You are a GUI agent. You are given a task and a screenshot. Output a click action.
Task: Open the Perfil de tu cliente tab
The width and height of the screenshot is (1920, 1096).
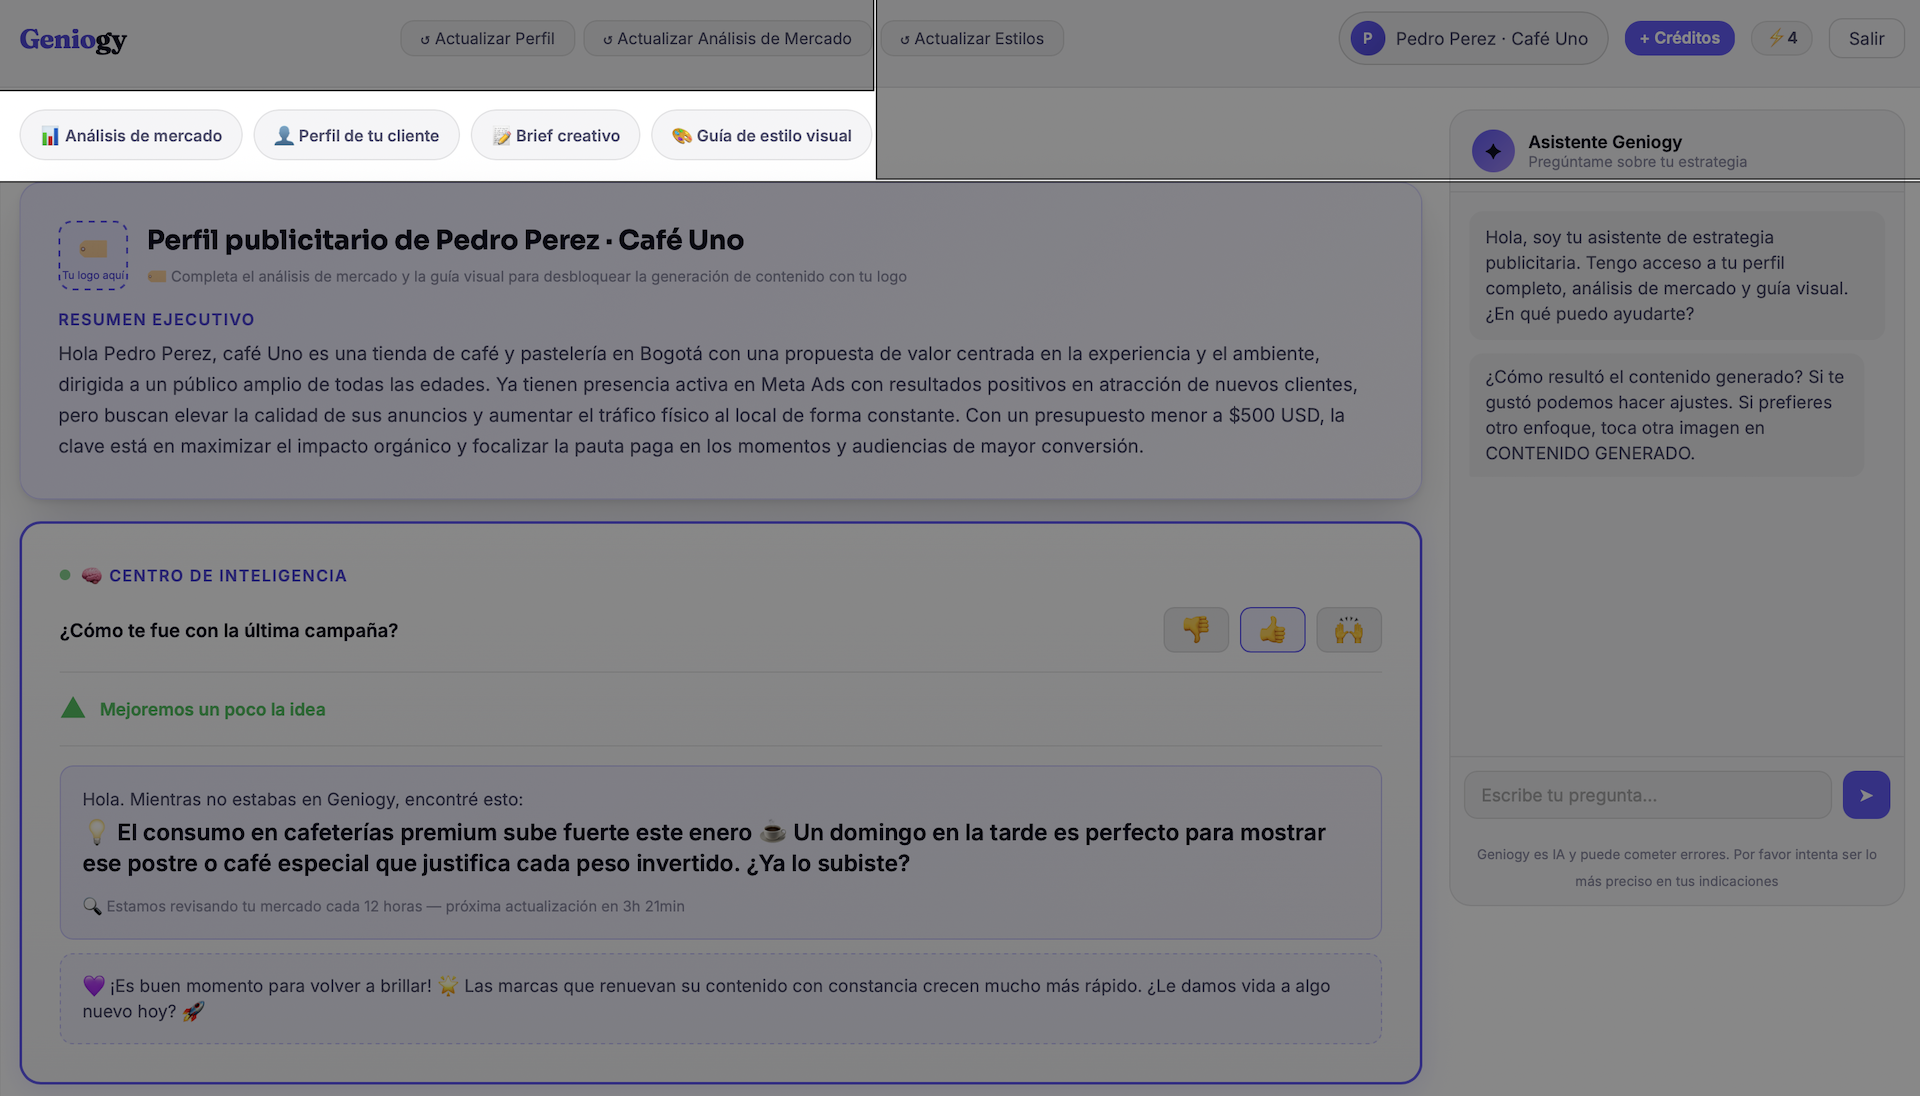coord(356,135)
